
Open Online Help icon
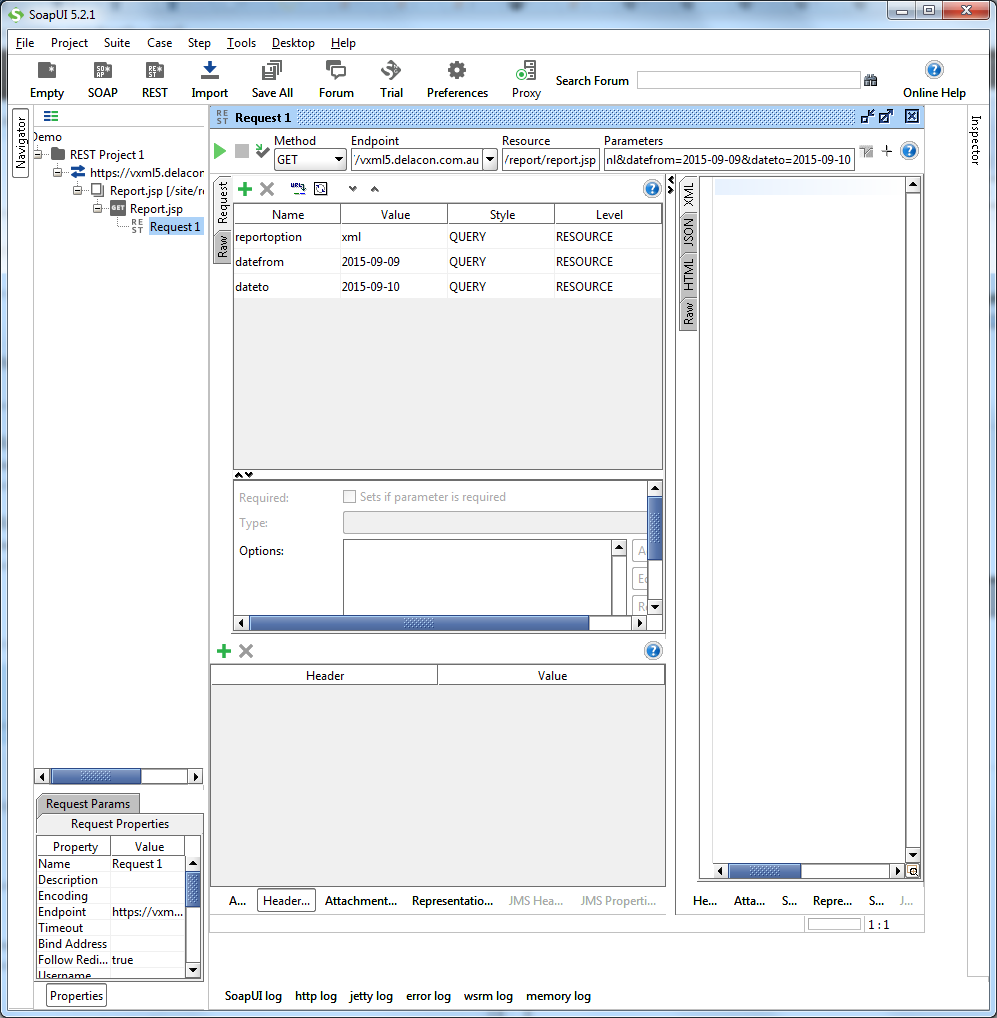(934, 69)
